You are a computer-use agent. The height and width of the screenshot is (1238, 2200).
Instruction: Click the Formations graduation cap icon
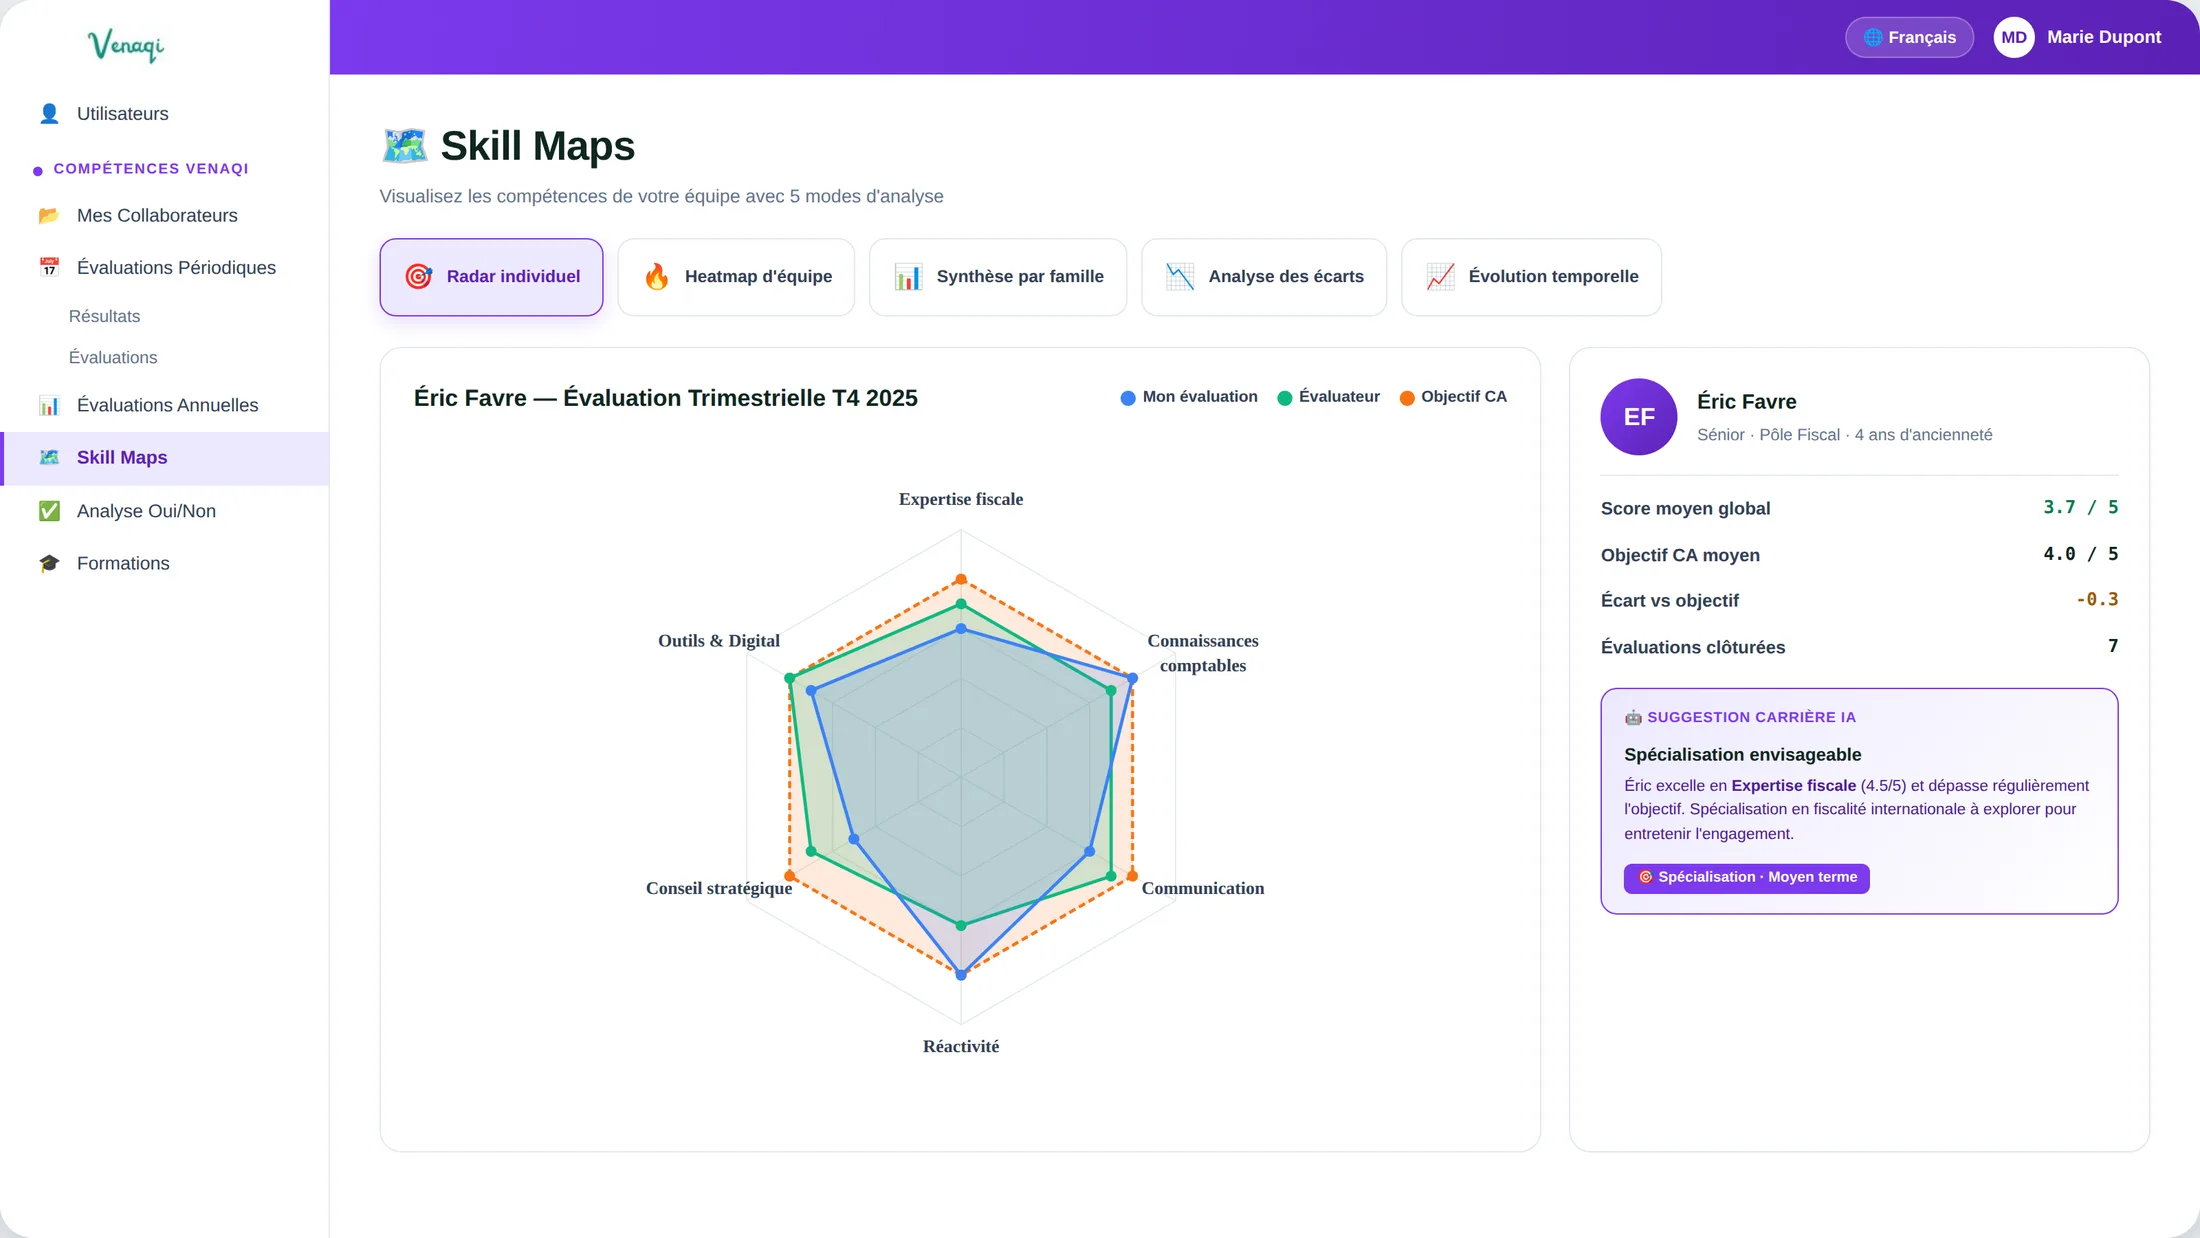click(49, 563)
